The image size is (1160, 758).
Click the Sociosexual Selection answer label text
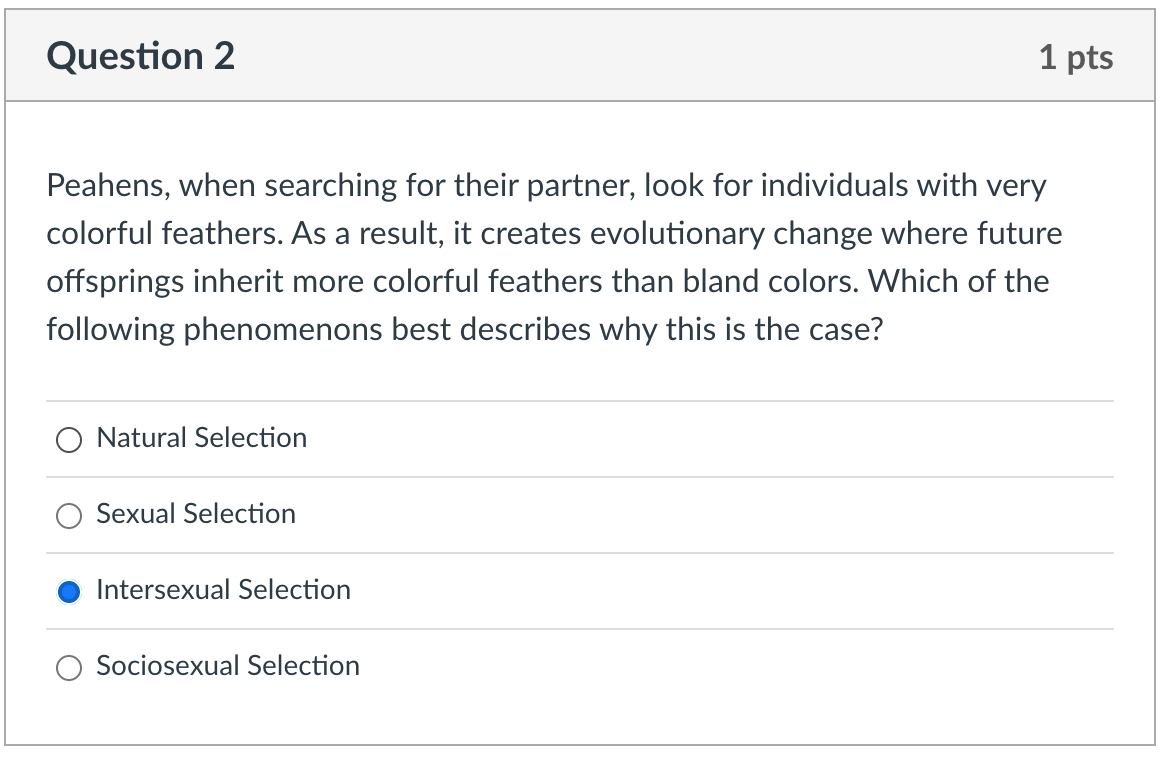point(227,666)
